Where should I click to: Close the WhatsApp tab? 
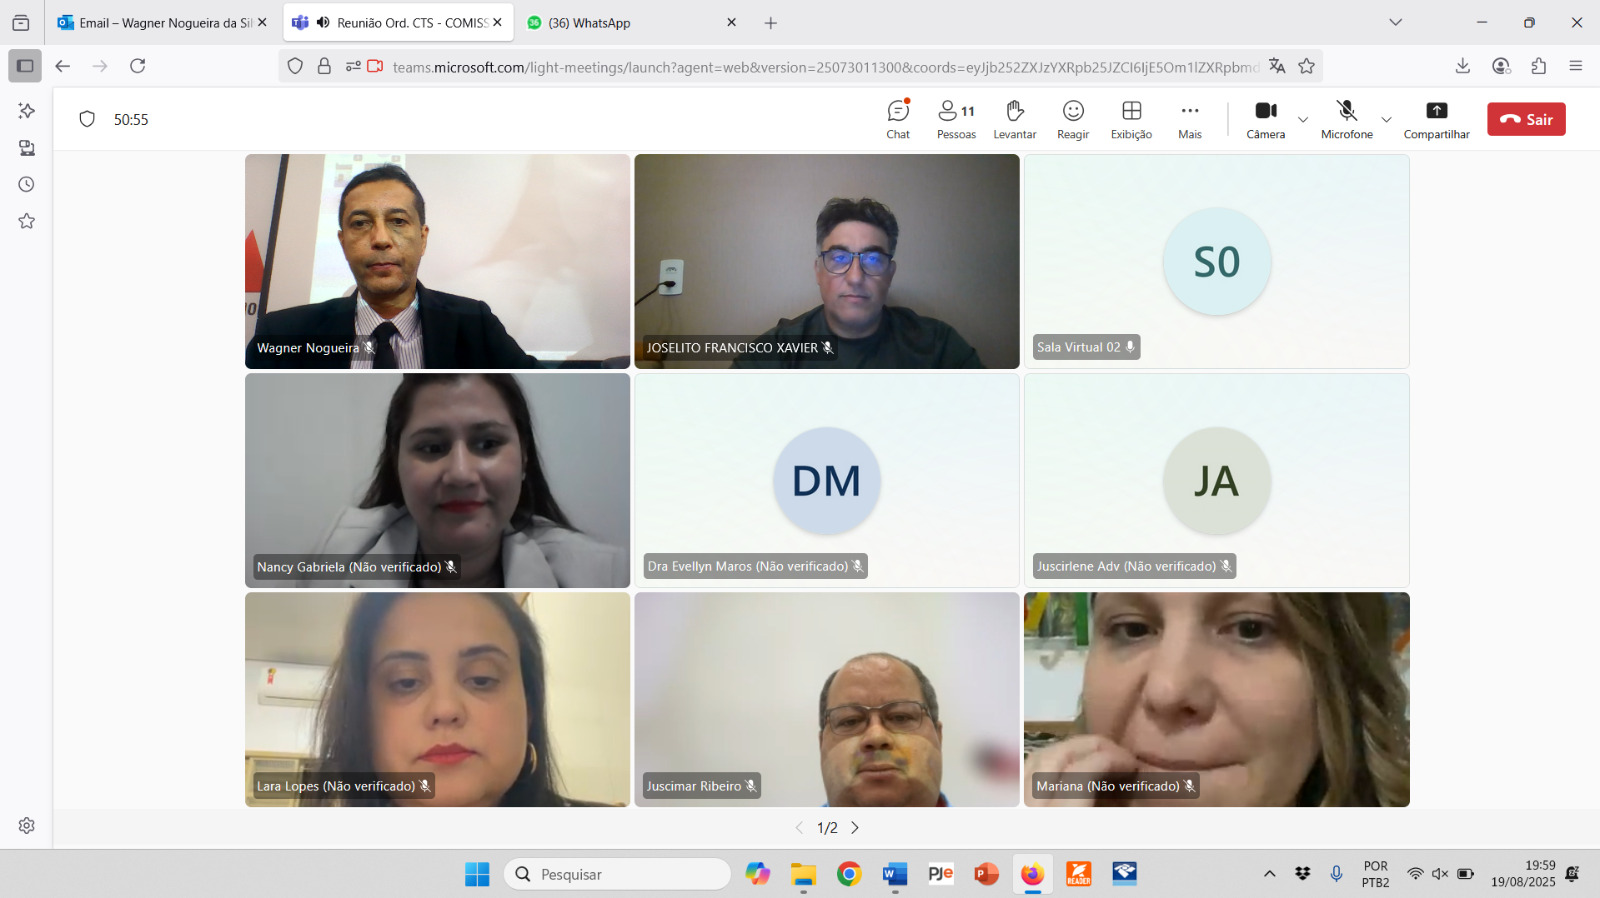click(x=731, y=22)
